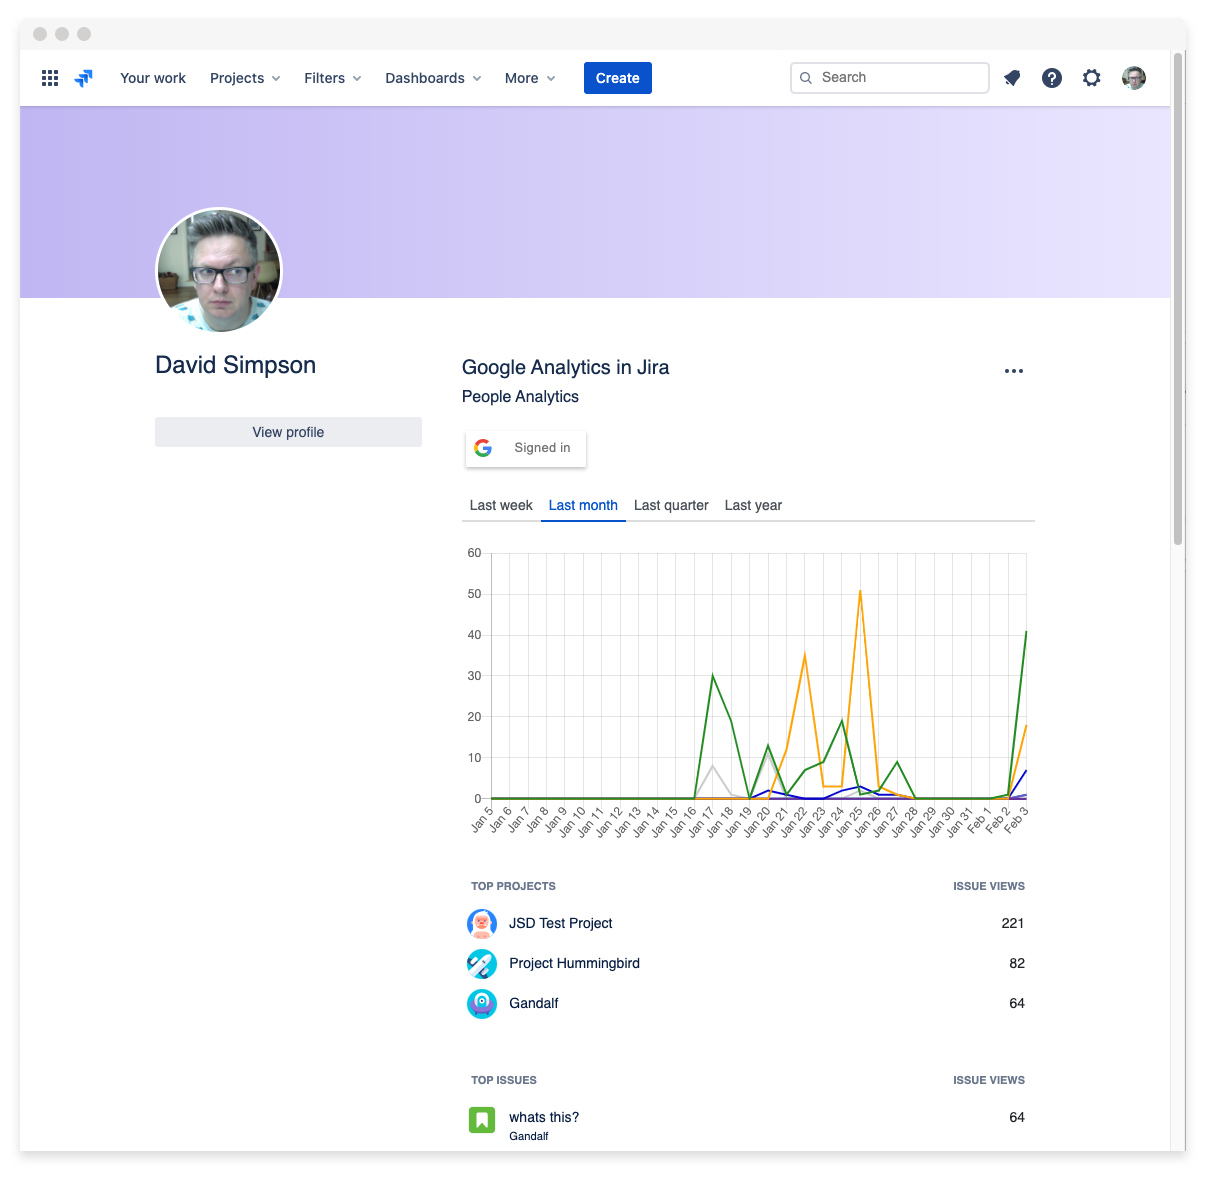Expand the Filters dropdown
This screenshot has width=1211, height=1196.
(333, 78)
